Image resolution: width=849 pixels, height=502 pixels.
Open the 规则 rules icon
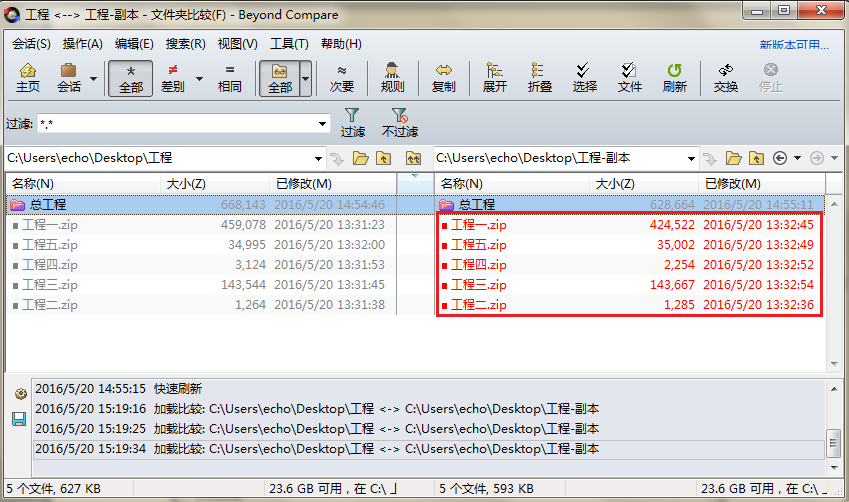click(x=392, y=79)
